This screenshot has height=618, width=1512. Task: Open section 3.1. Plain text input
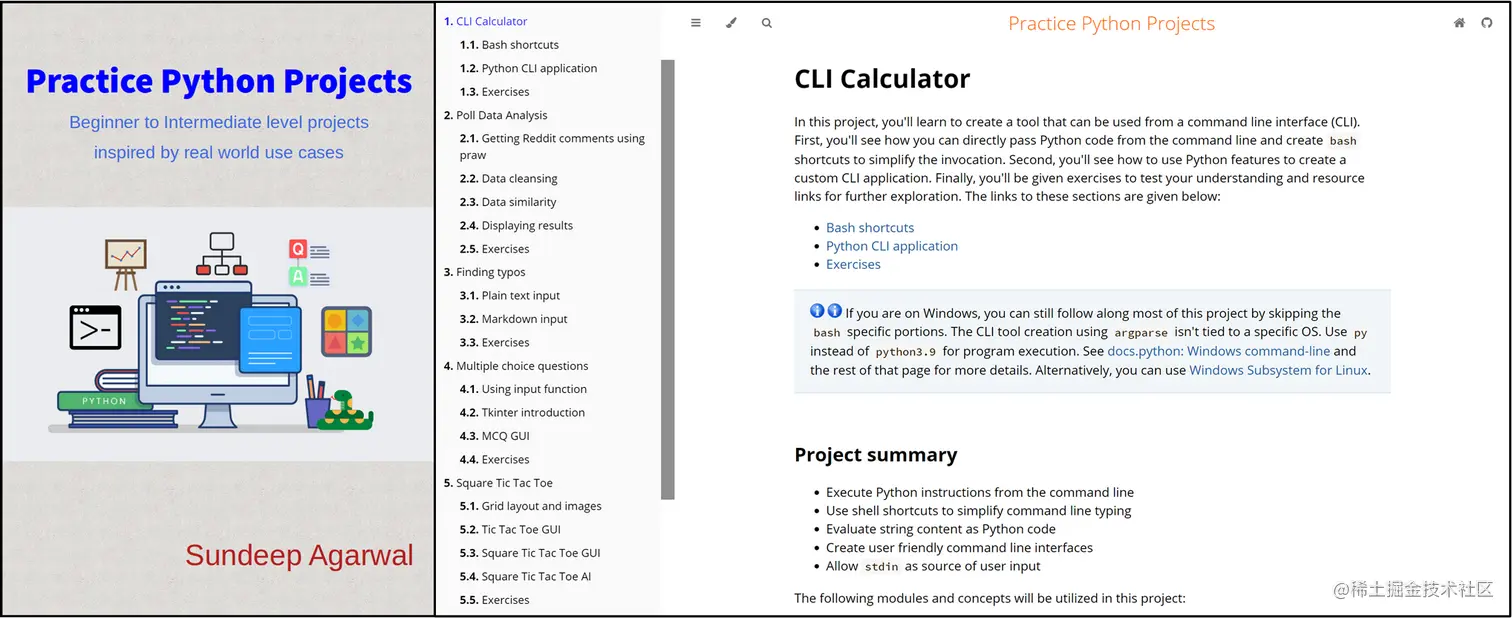509,296
